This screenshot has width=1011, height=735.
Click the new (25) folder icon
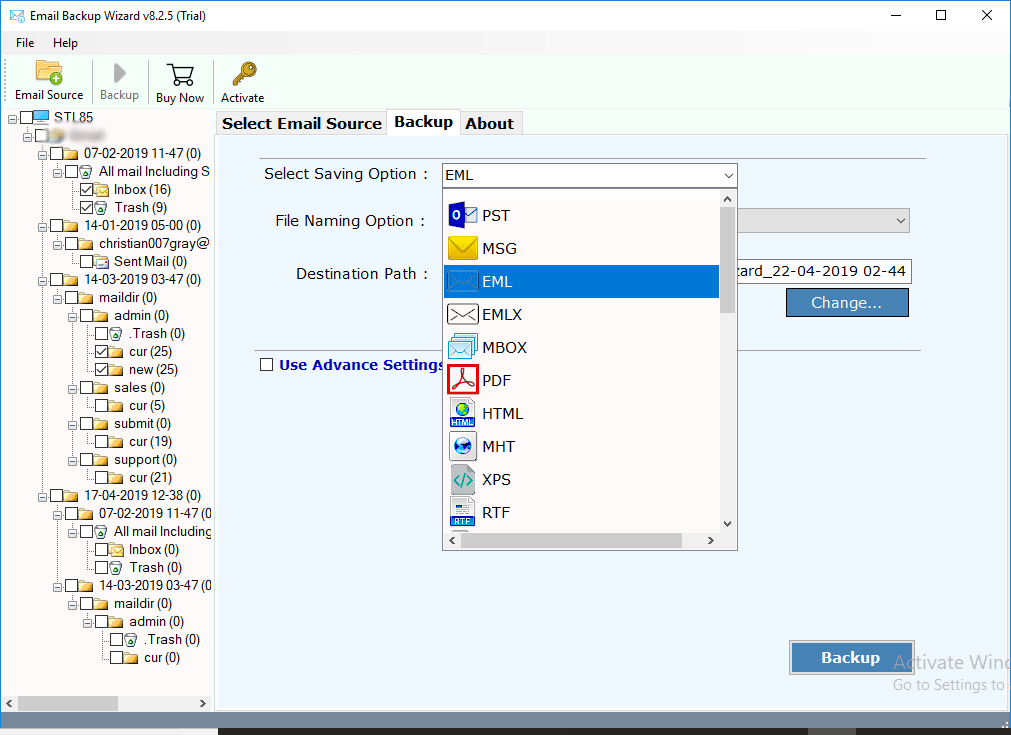pyautogui.click(x=116, y=370)
